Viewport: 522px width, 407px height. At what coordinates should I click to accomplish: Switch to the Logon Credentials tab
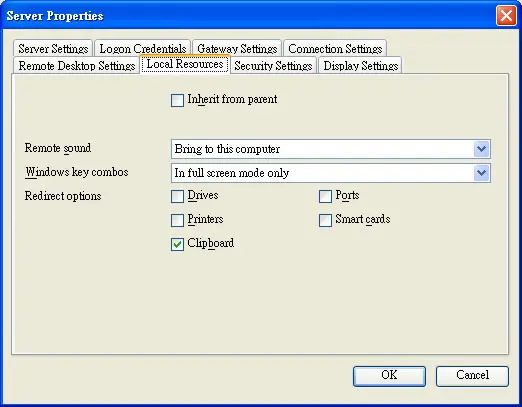tap(143, 49)
